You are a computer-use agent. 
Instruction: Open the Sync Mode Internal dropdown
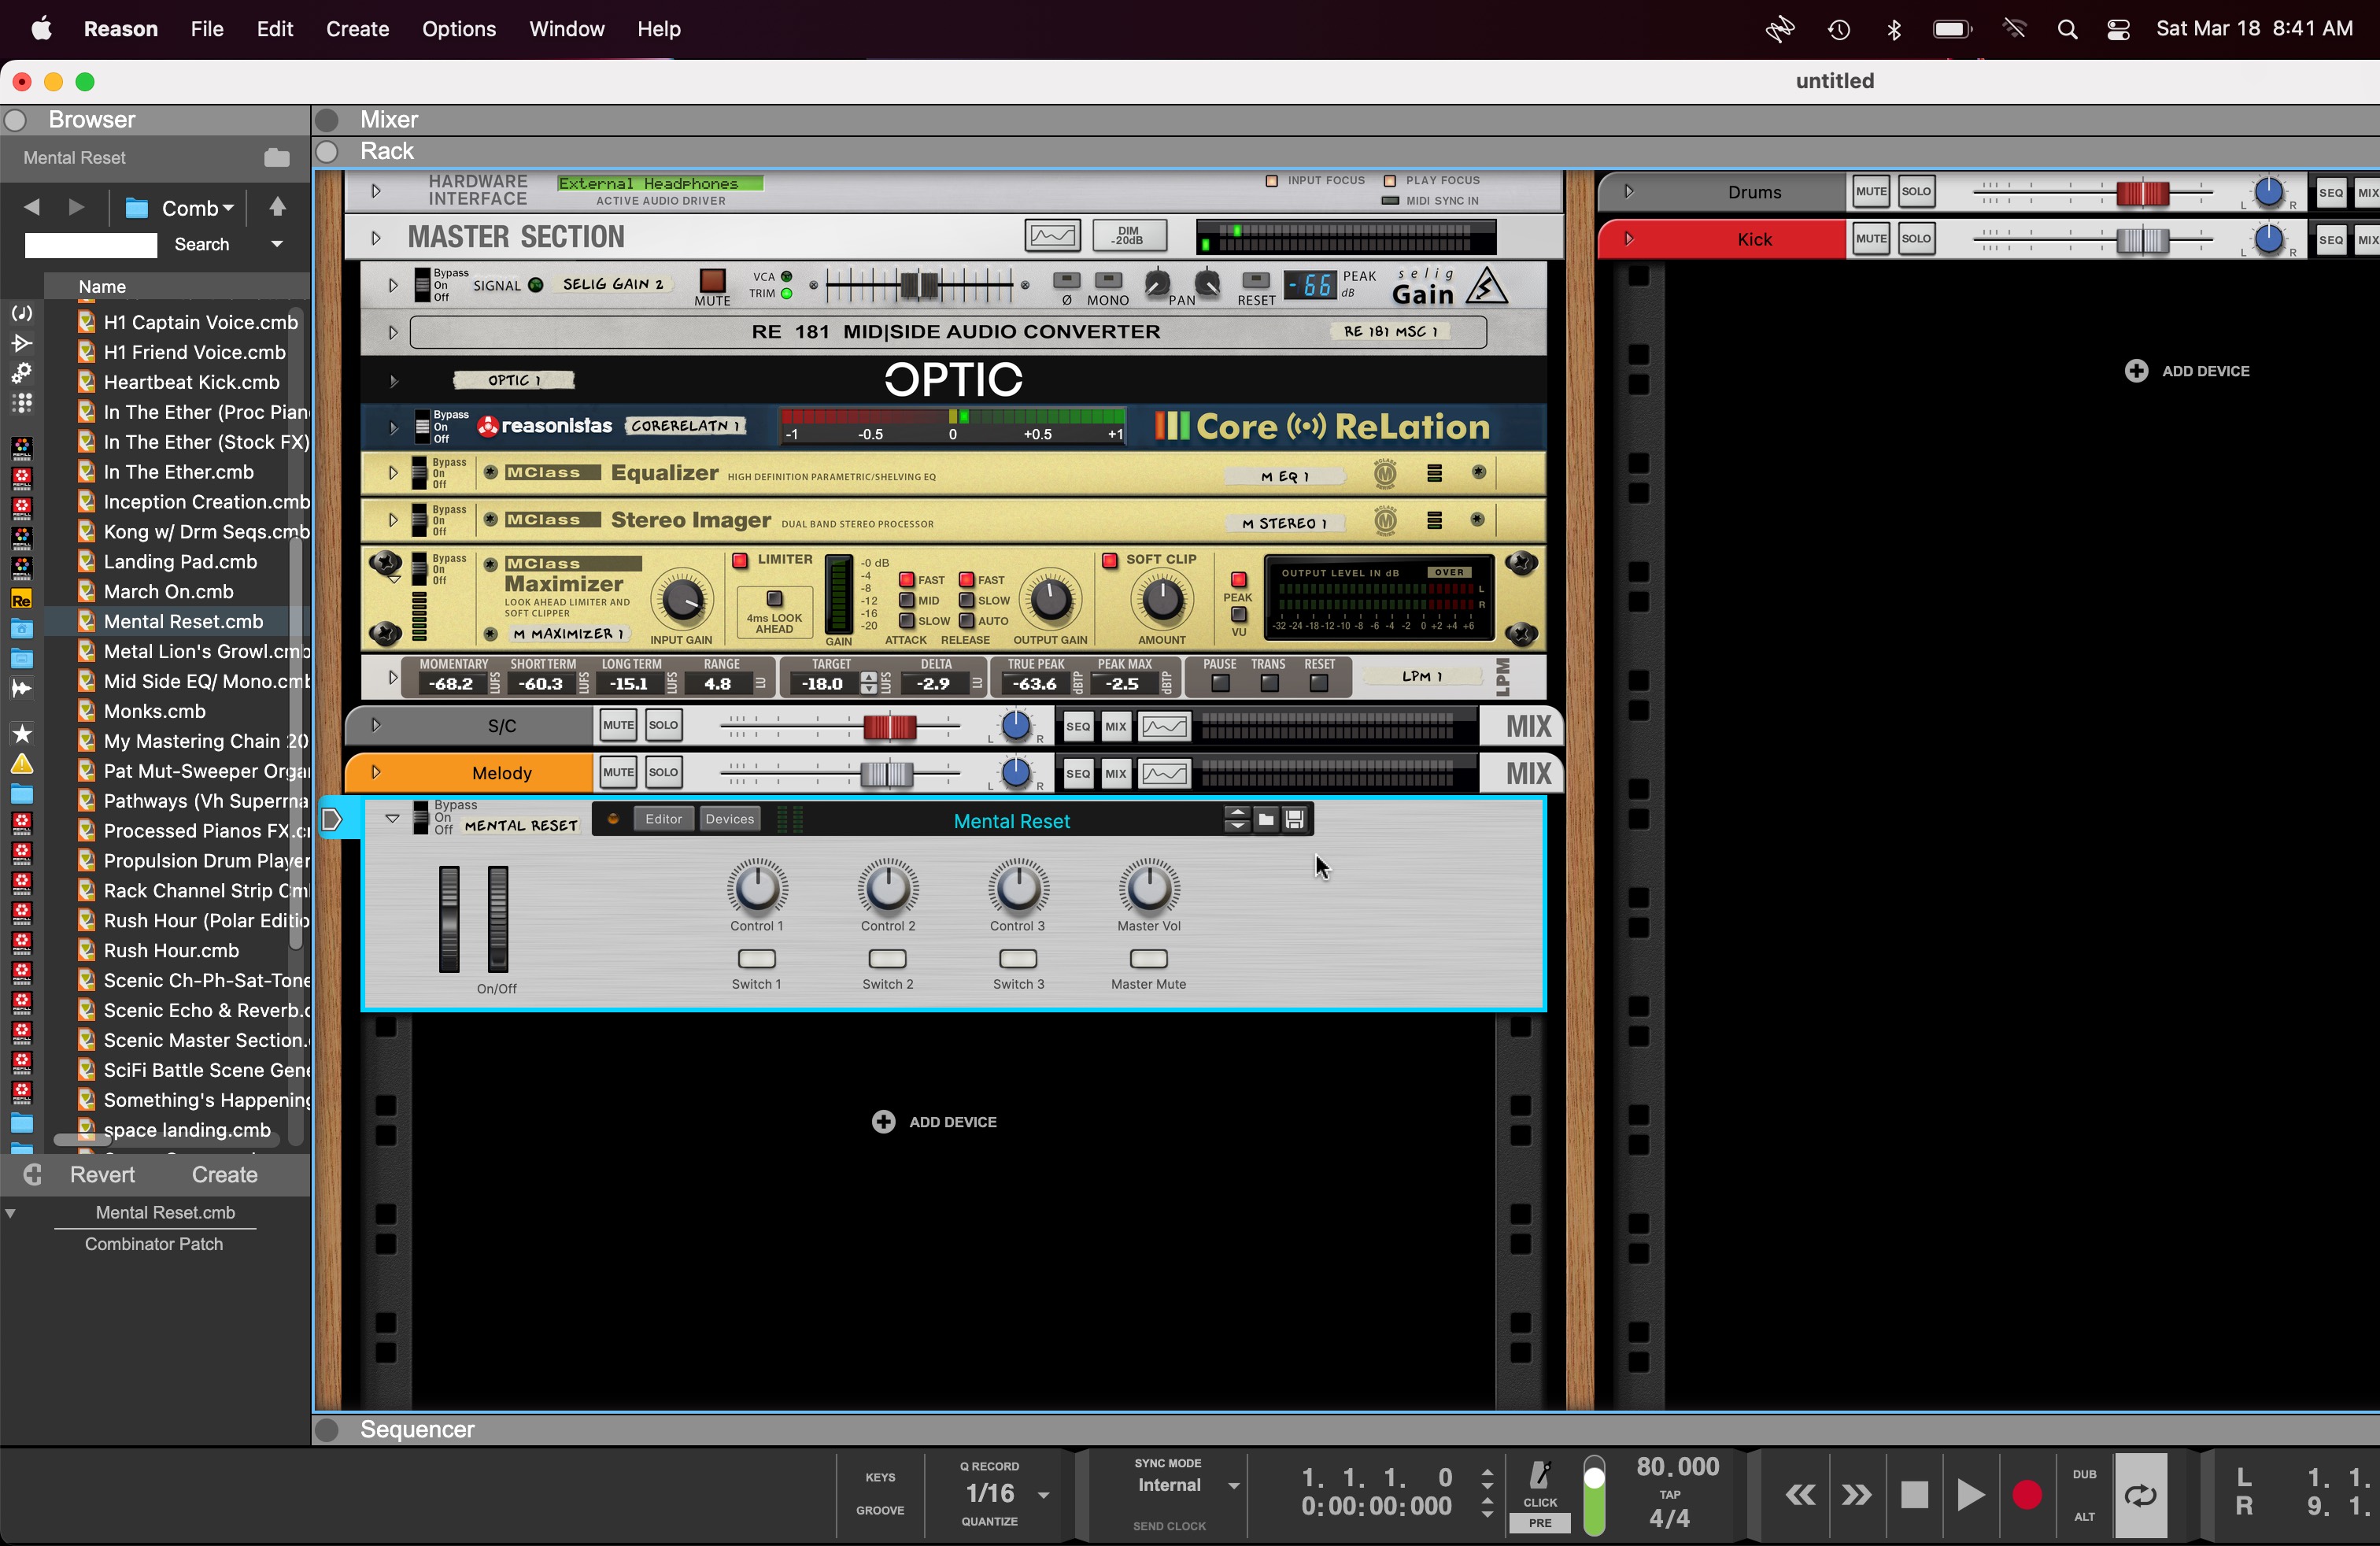point(1234,1486)
